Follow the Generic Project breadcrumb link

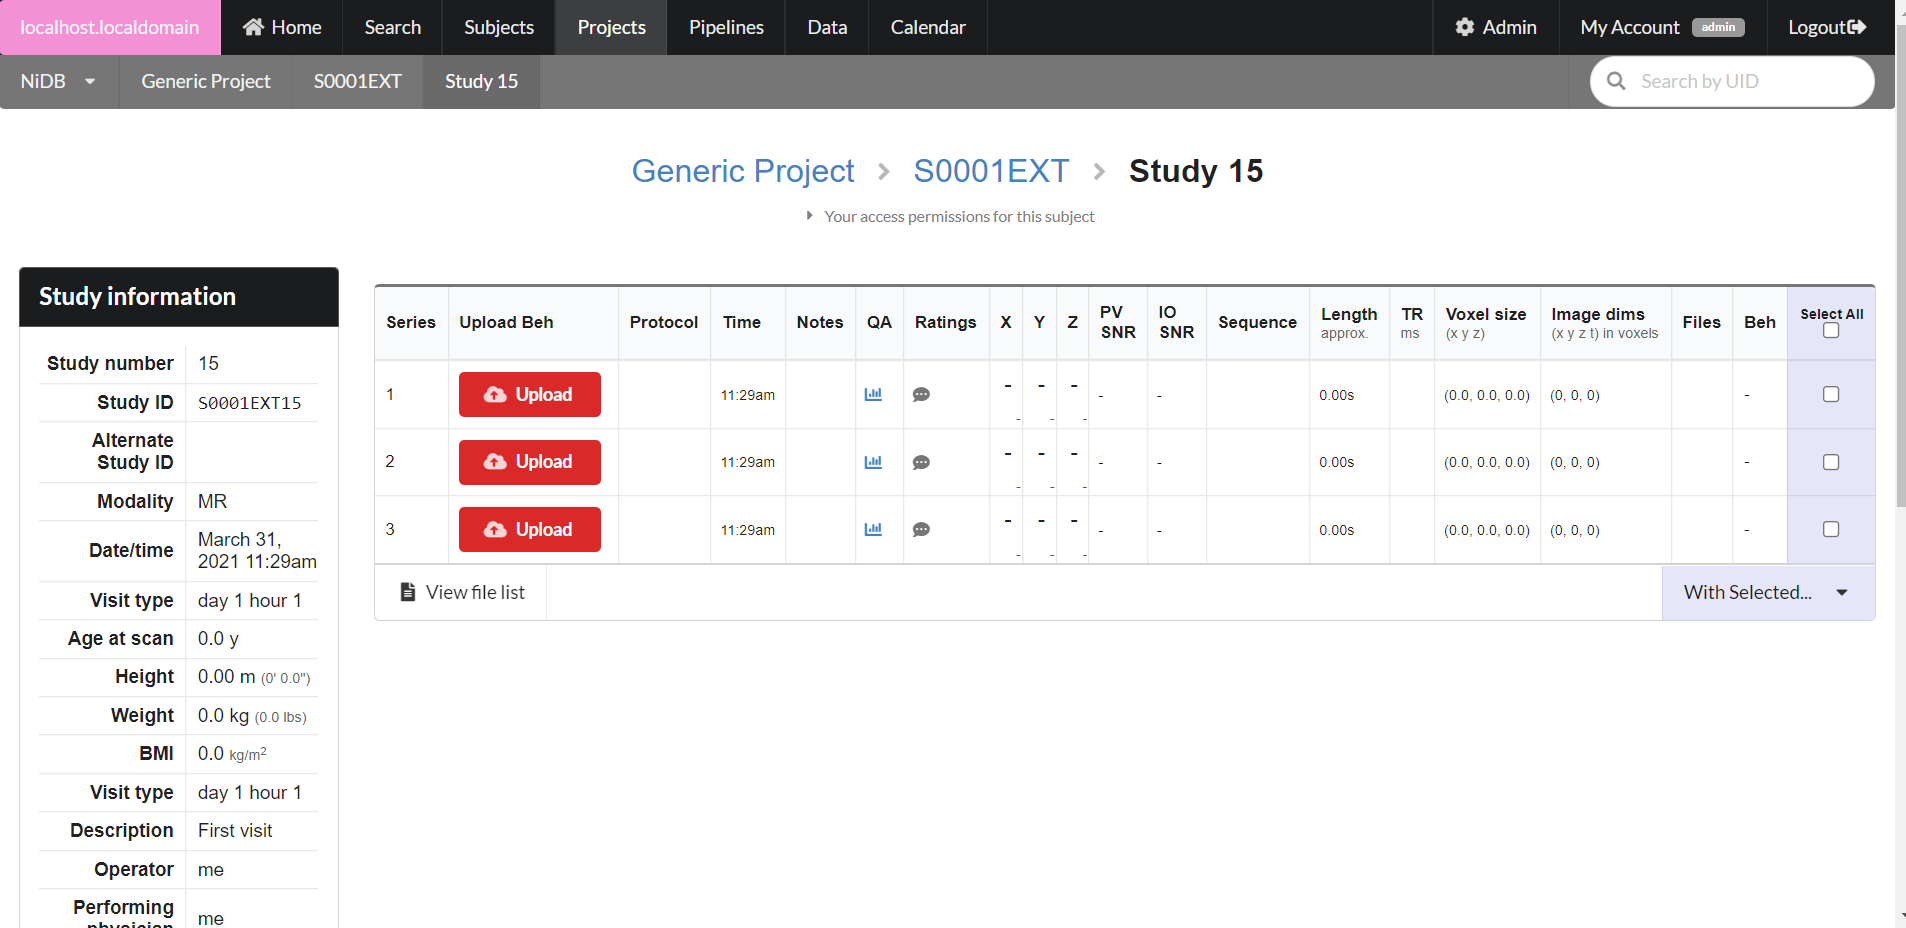[743, 171]
